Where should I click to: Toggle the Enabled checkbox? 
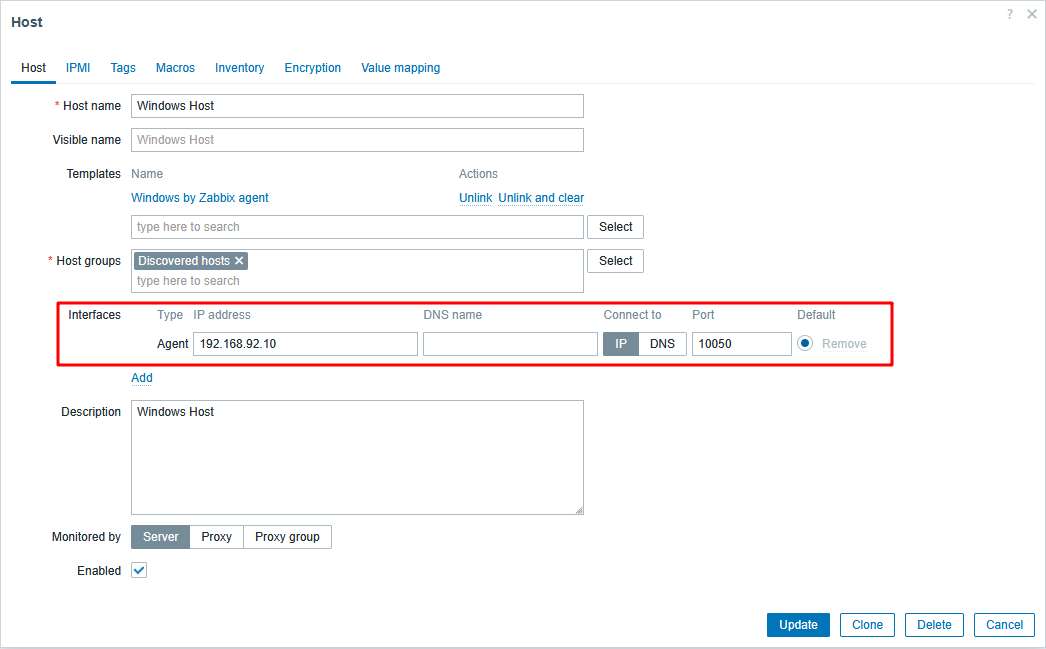point(139,571)
